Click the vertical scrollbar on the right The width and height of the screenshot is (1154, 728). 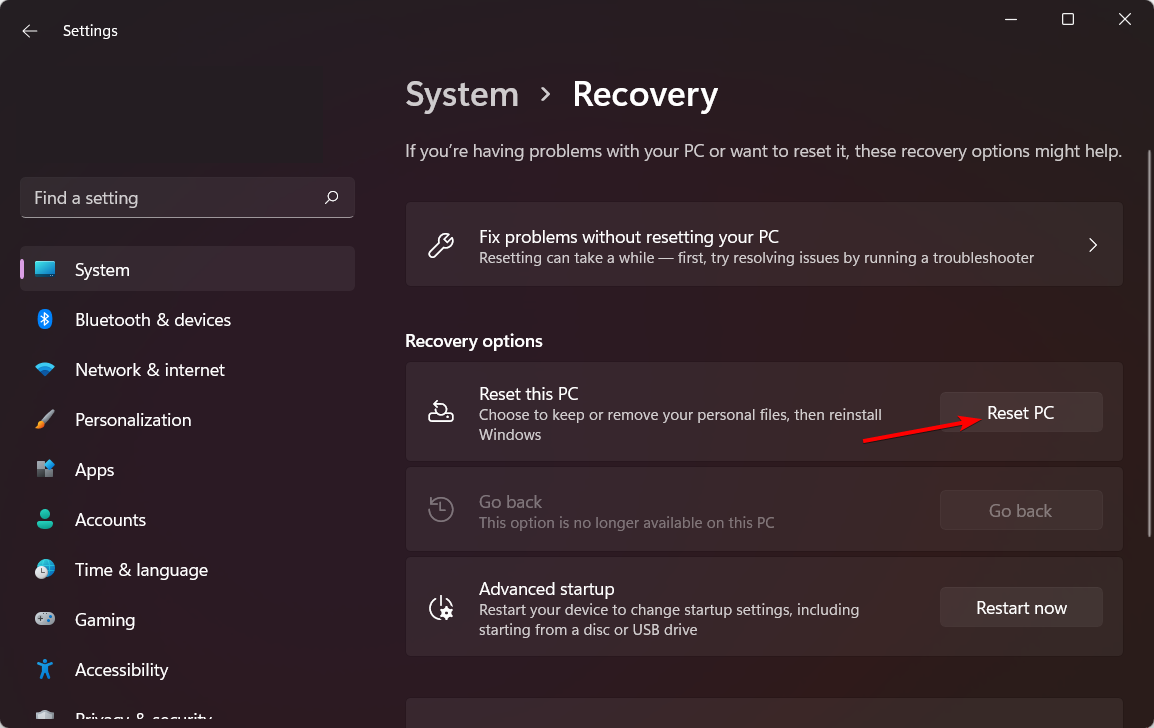point(1148,300)
